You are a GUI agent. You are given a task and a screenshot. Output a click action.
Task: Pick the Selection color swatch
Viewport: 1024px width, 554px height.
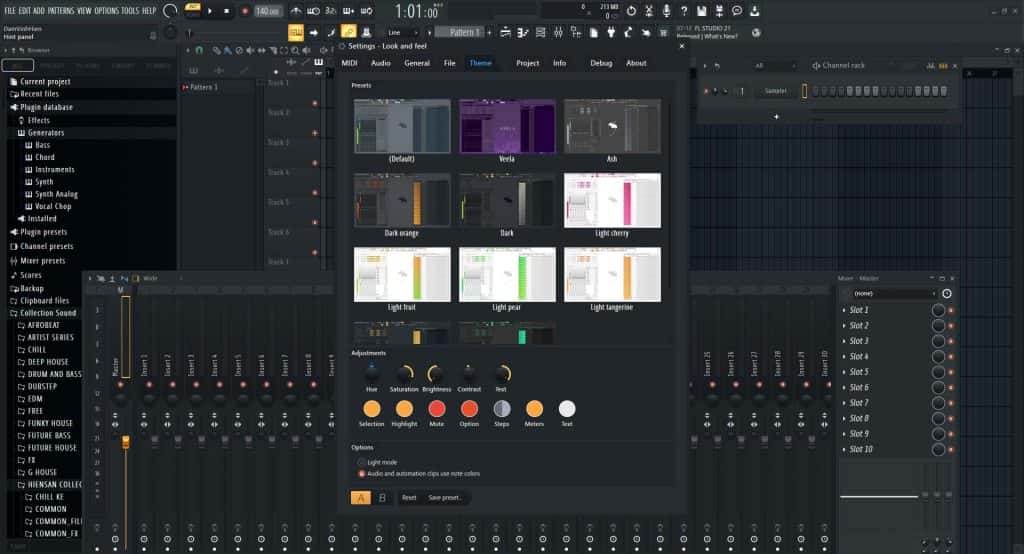coord(372,409)
